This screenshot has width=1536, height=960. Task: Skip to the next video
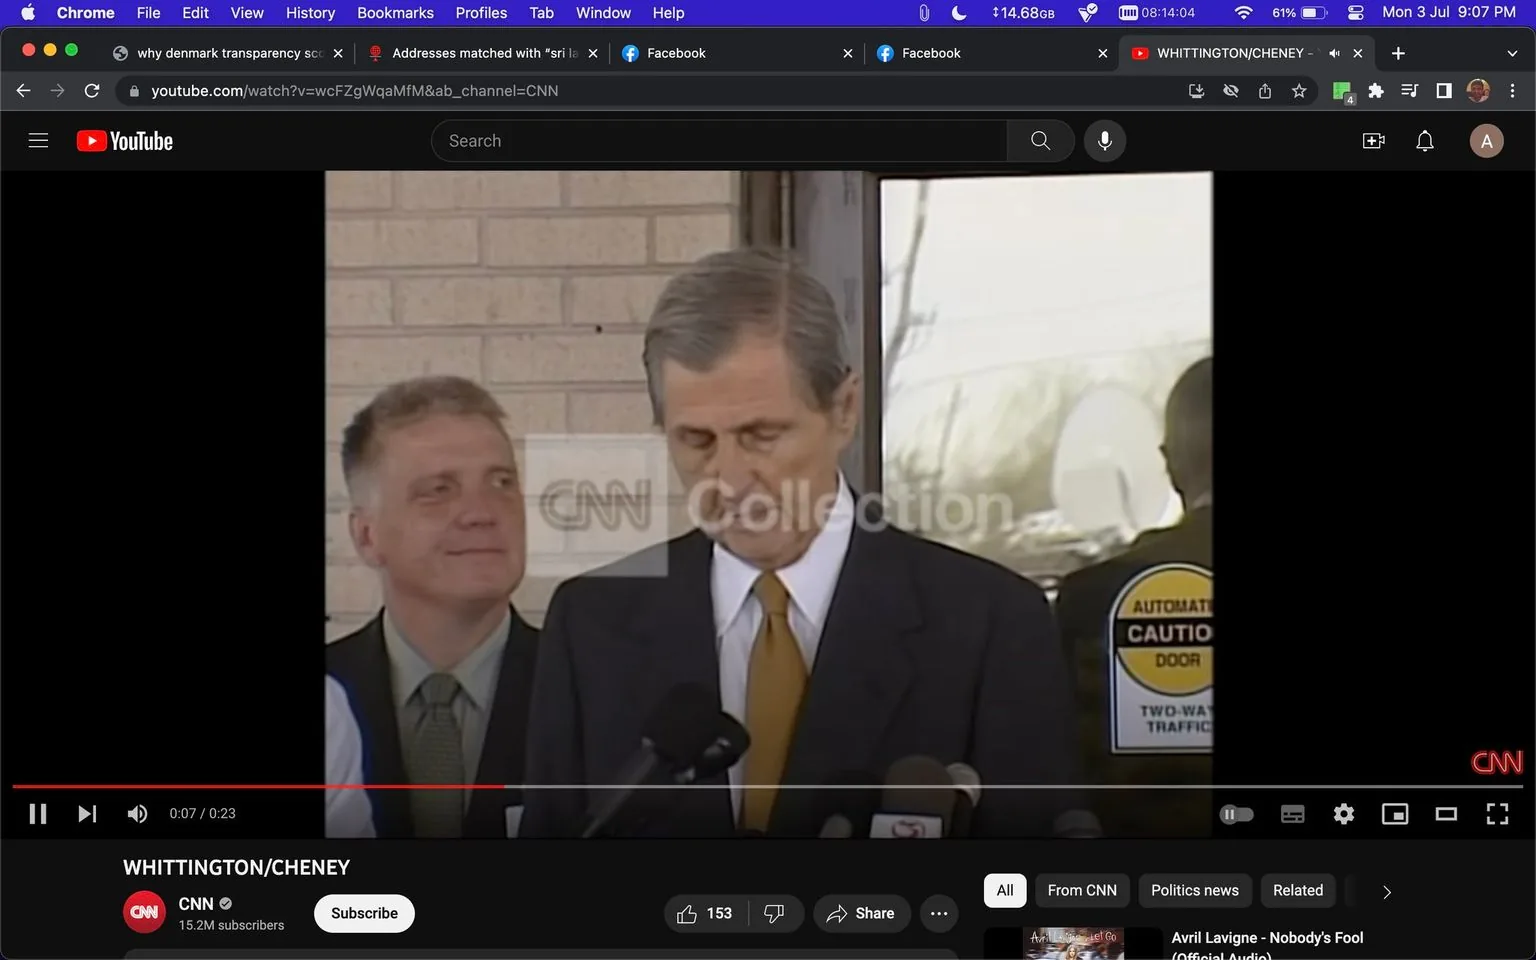coord(86,813)
